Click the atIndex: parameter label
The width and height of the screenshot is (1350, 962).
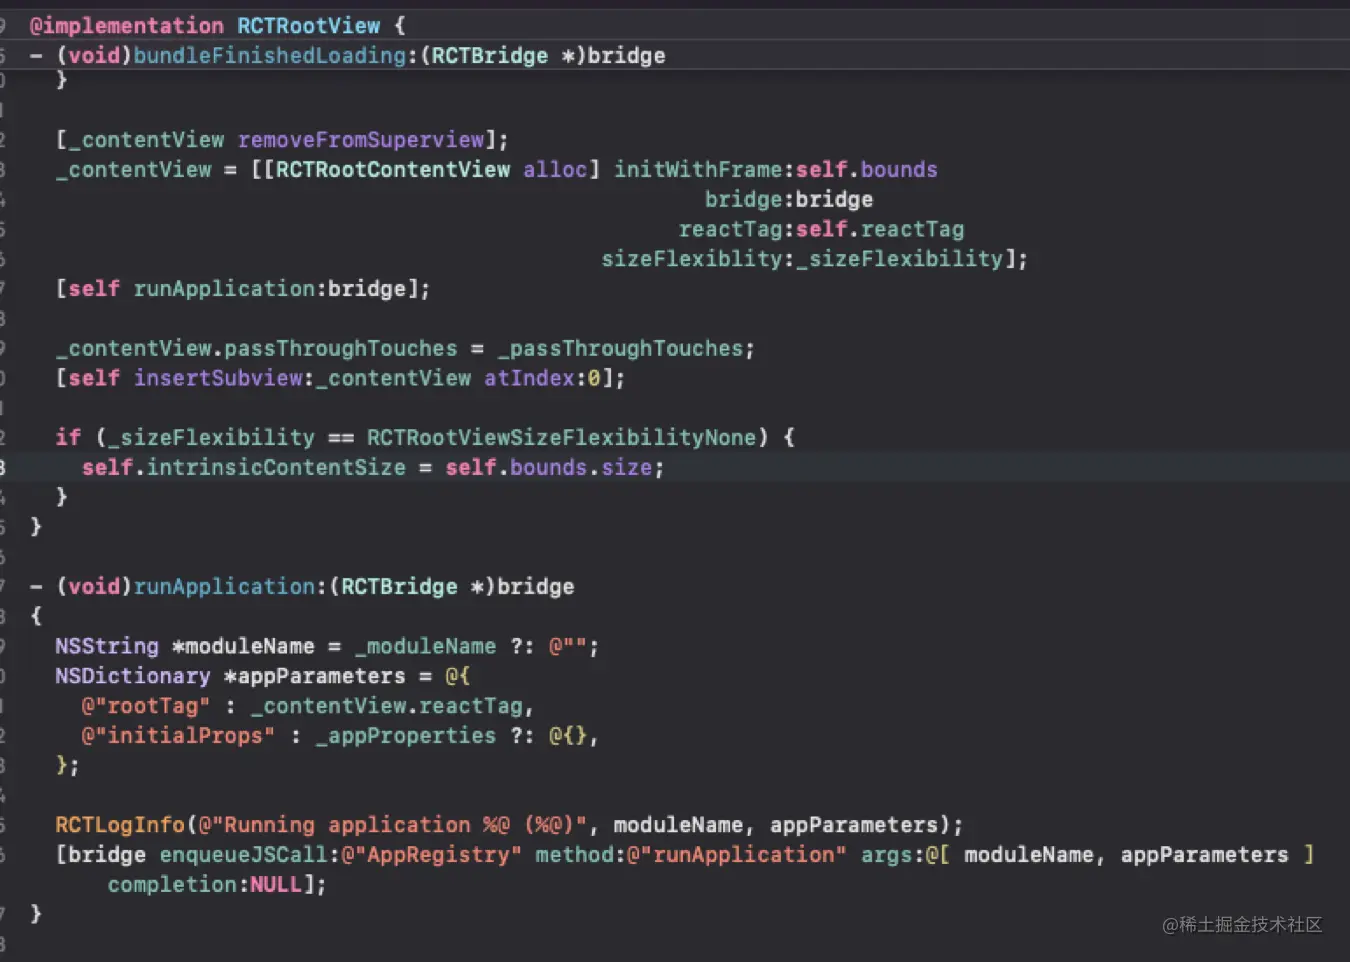click(535, 378)
